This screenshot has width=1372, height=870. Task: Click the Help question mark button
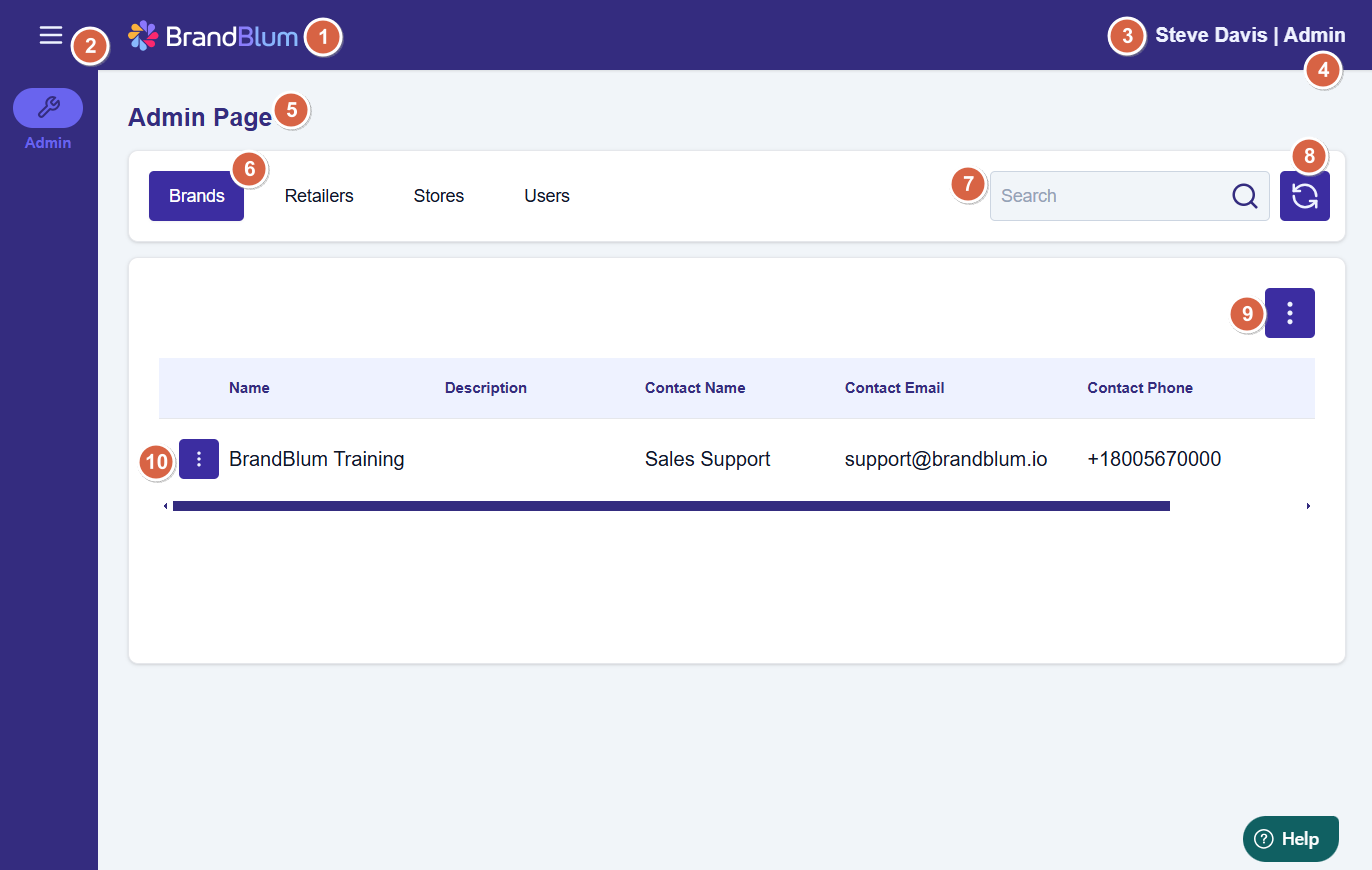(x=1290, y=839)
